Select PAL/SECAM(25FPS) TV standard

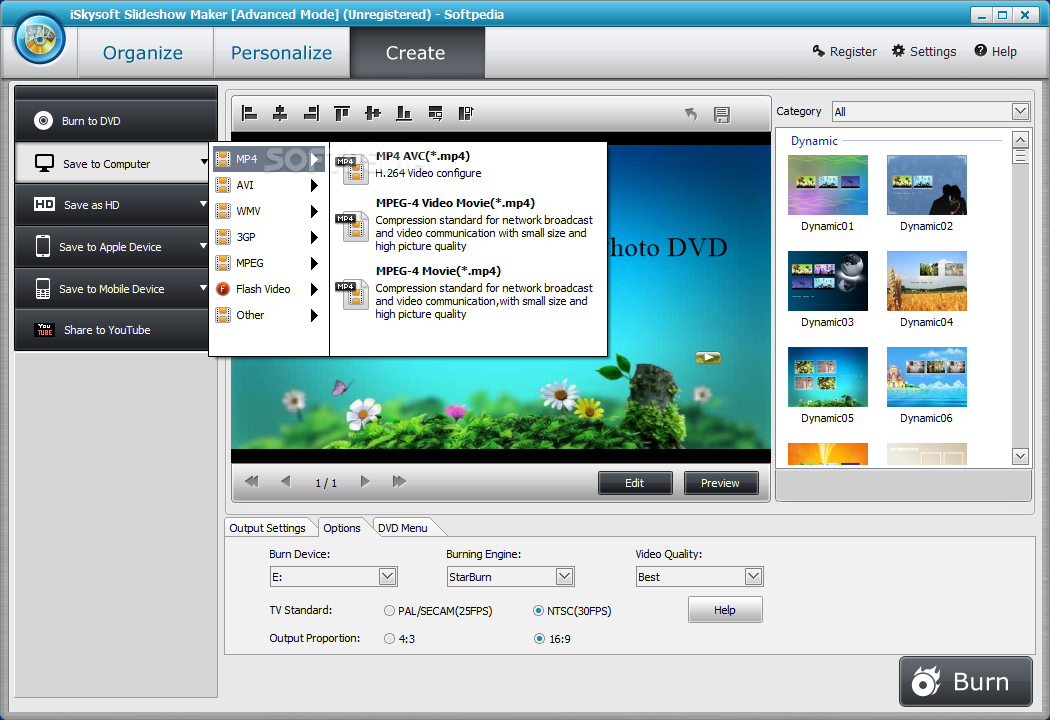click(x=389, y=611)
